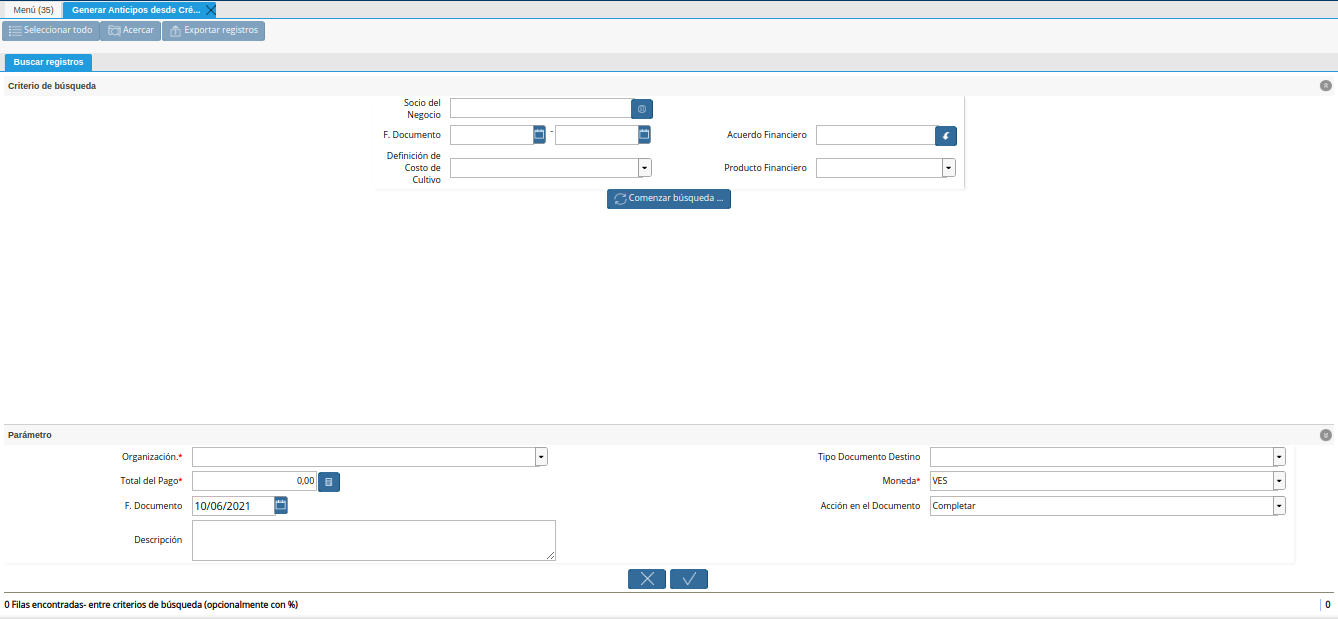Open calendar for F. Documento start date
Image resolution: width=1338 pixels, height=619 pixels.
(539, 134)
